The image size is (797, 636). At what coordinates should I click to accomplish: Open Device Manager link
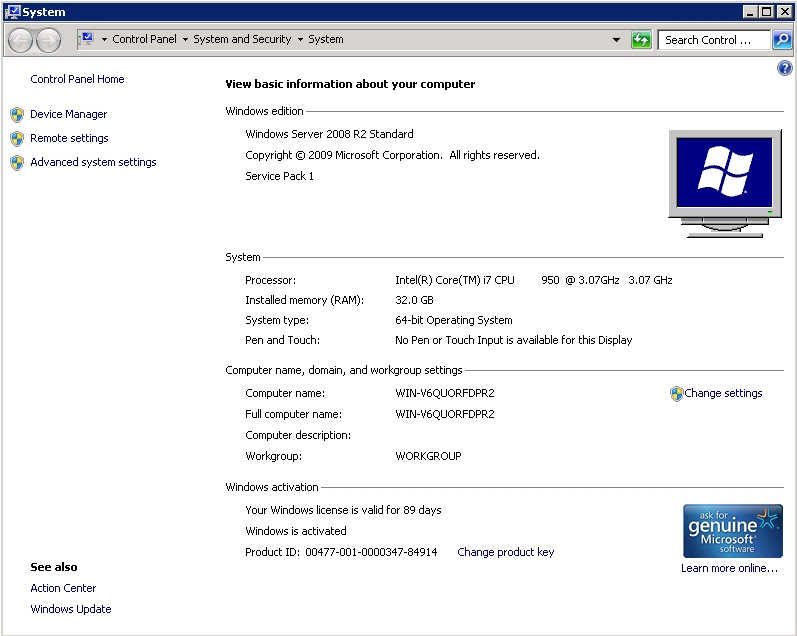coord(69,114)
